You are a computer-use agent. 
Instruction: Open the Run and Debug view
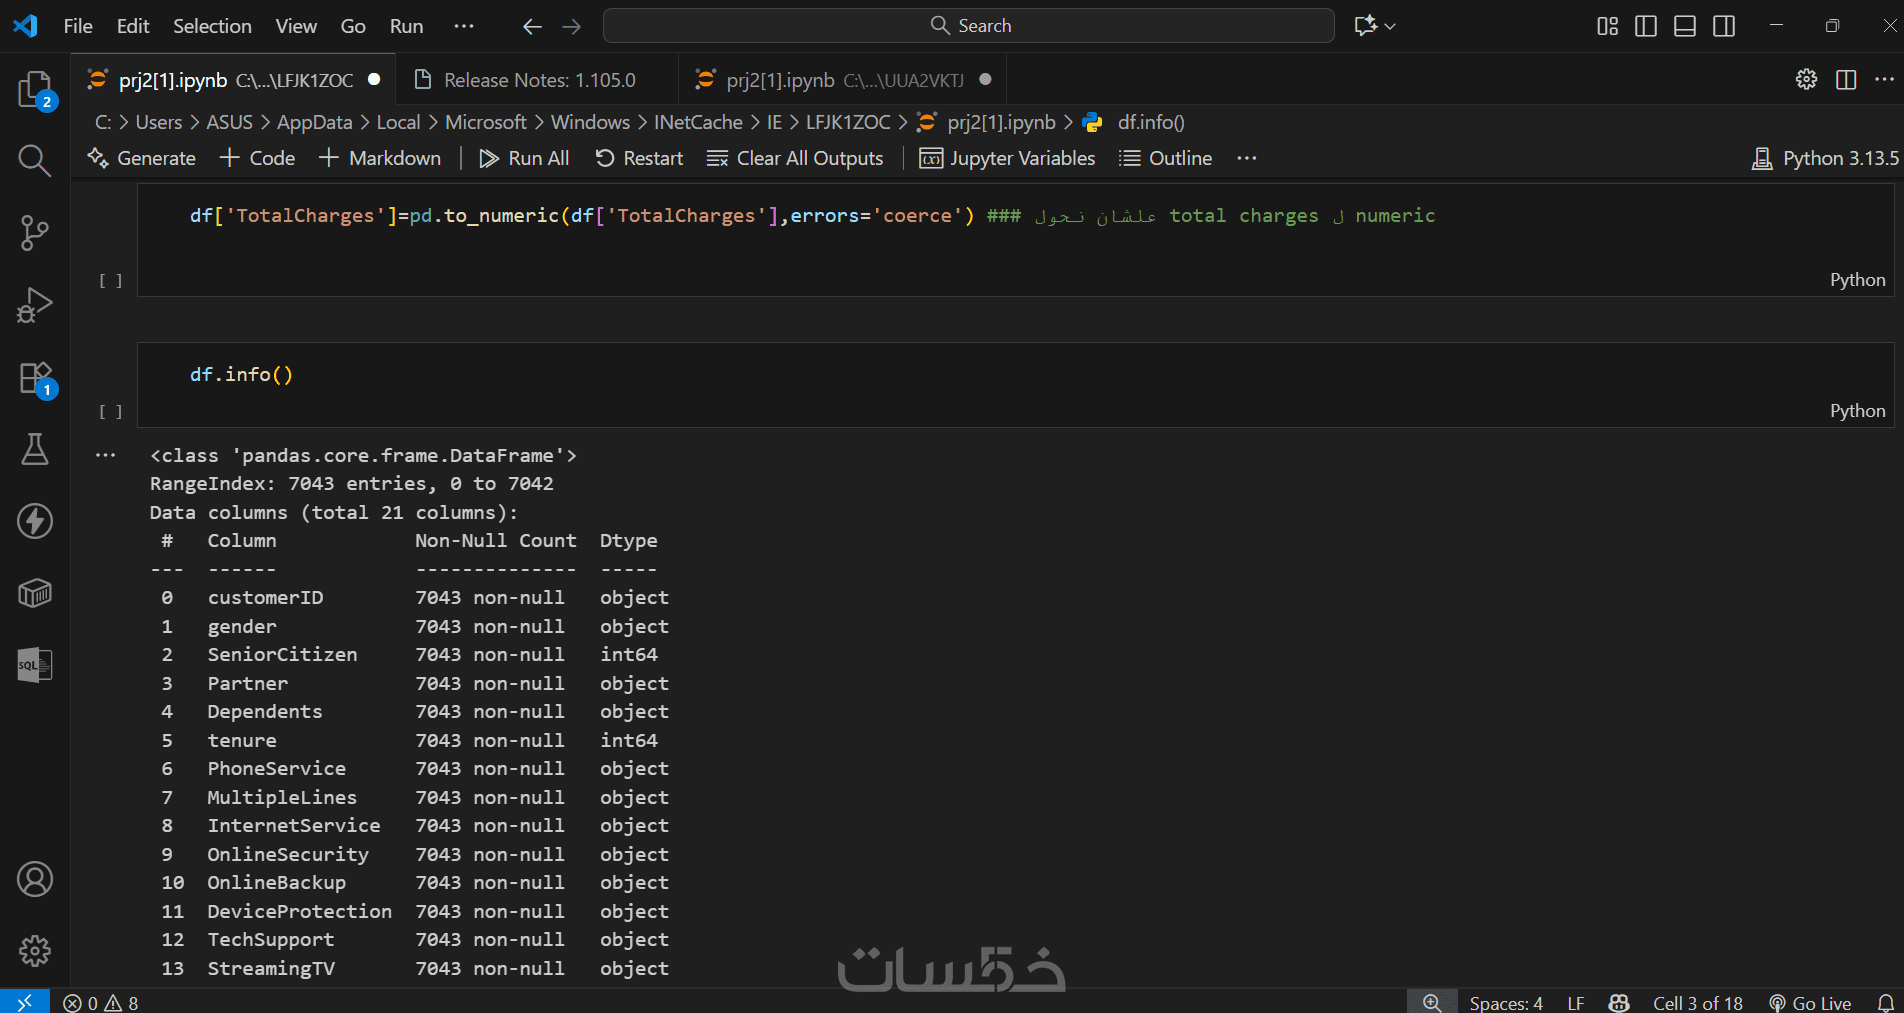click(x=35, y=305)
